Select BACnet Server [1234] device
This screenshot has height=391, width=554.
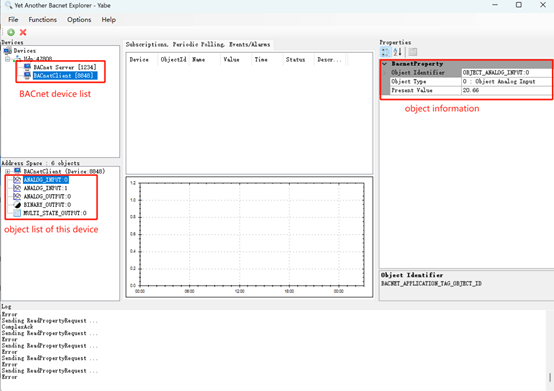65,67
